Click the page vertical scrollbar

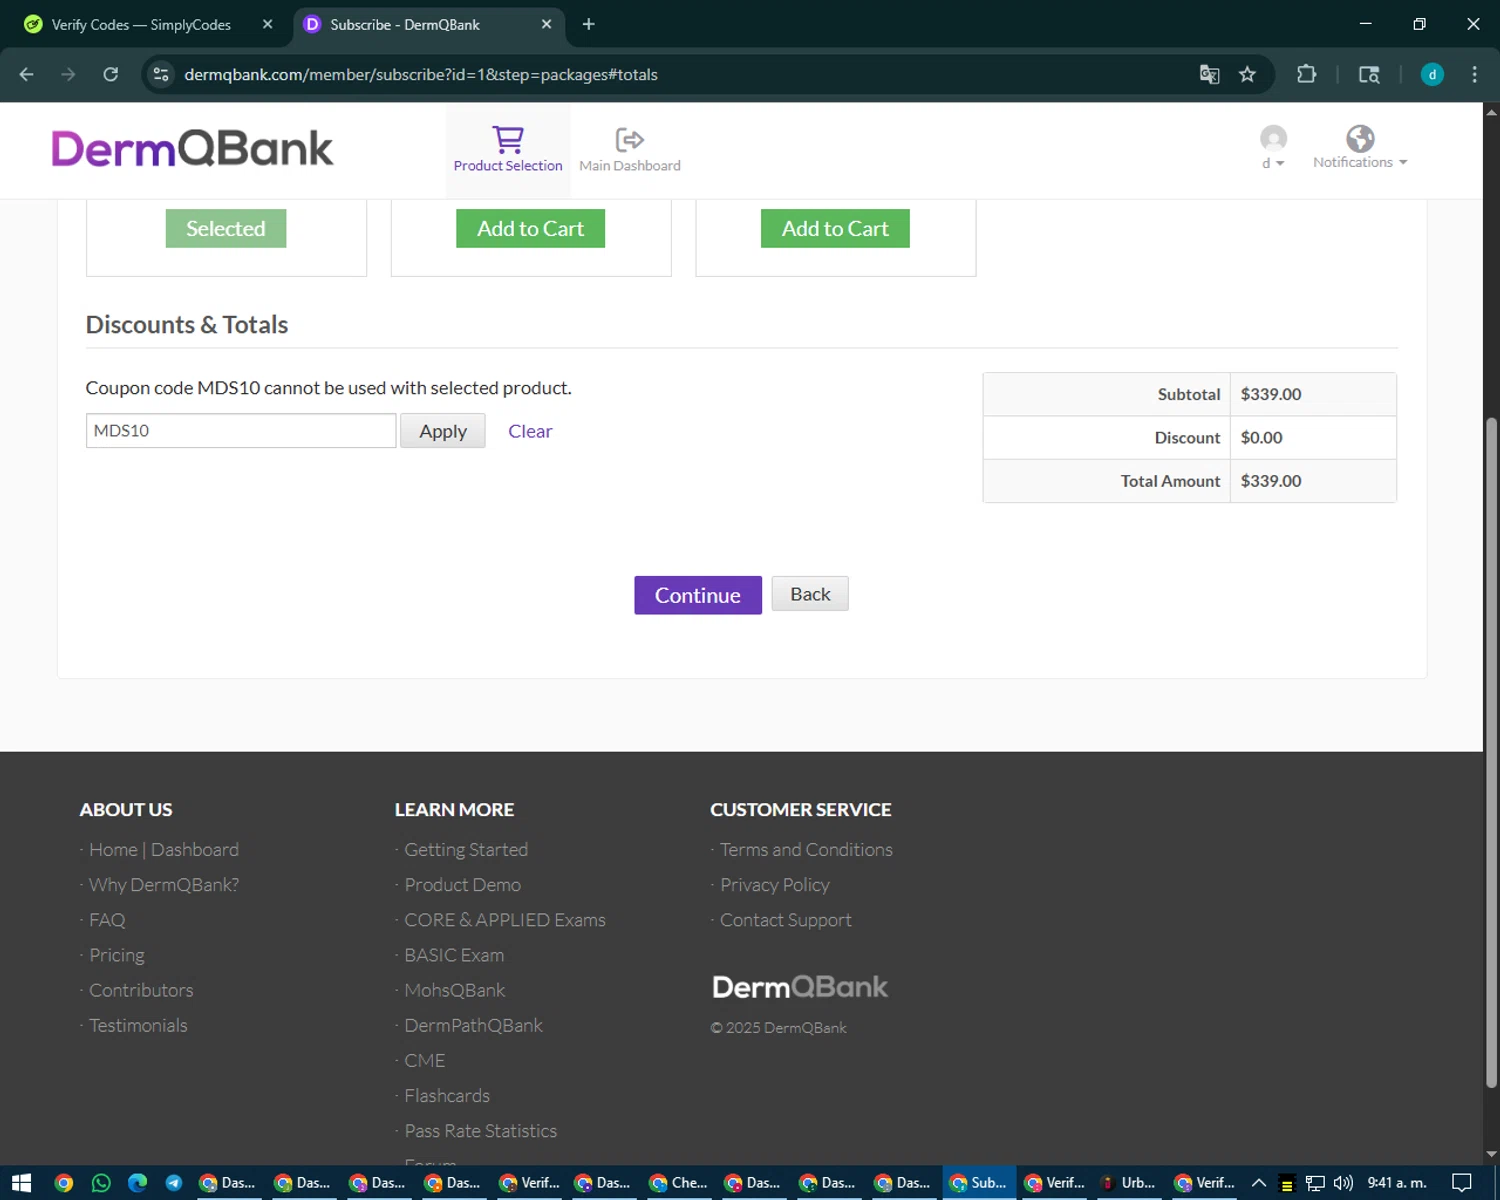pos(1491,750)
